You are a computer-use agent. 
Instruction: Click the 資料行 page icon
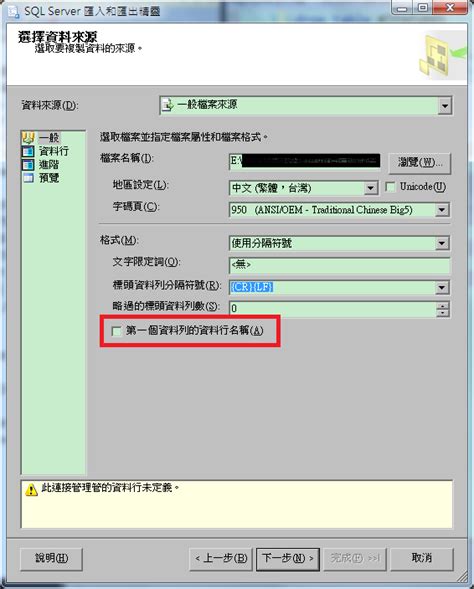[28, 151]
